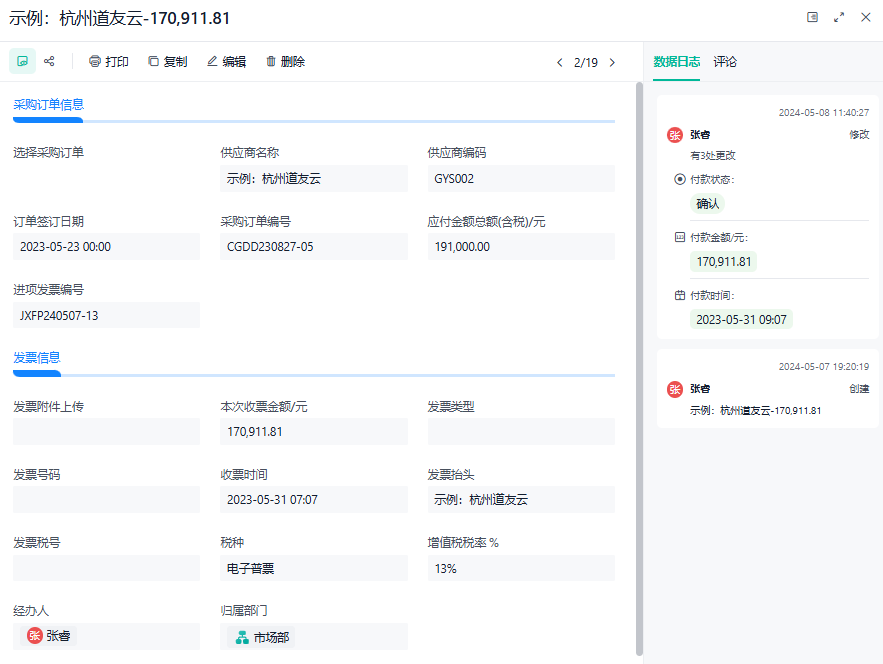Click the 订单签订日期 value 2023-05-23 00:00

[106, 247]
